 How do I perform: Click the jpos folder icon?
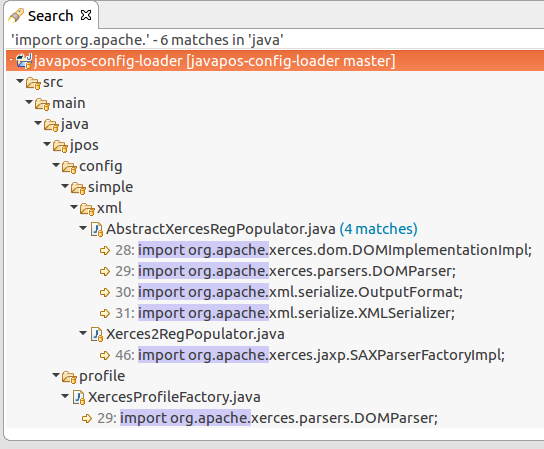tap(60, 146)
